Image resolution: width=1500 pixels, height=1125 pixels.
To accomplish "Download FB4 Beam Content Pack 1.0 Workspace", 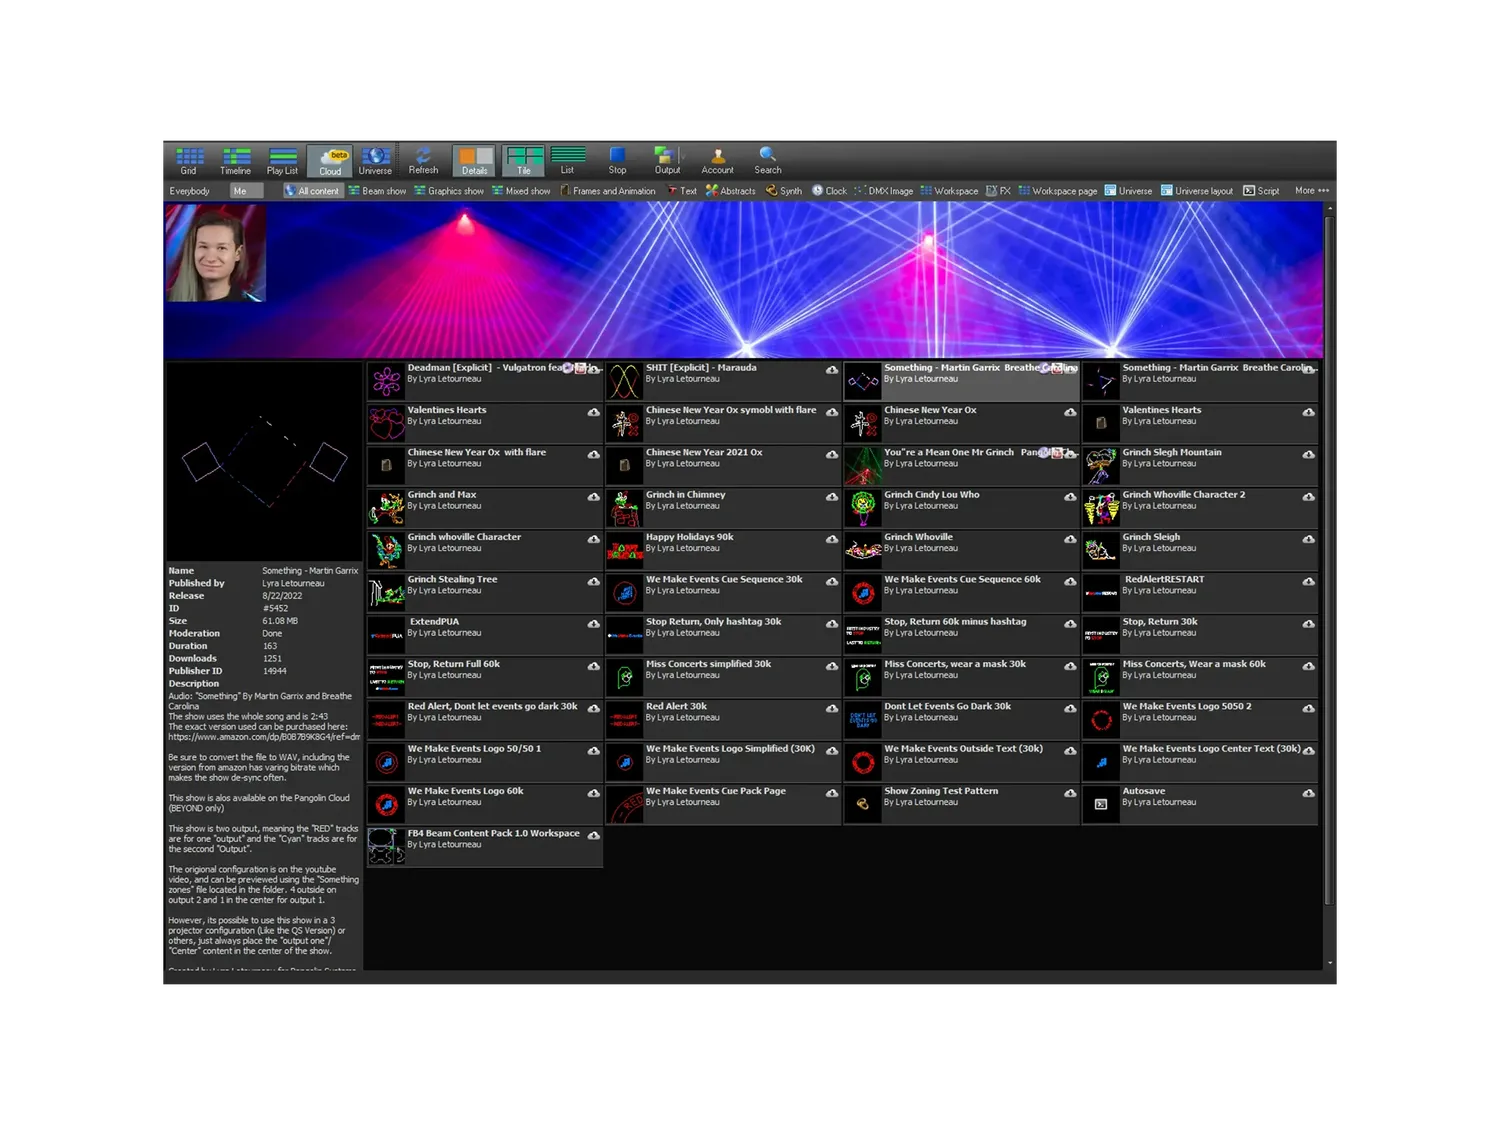I will coord(594,835).
